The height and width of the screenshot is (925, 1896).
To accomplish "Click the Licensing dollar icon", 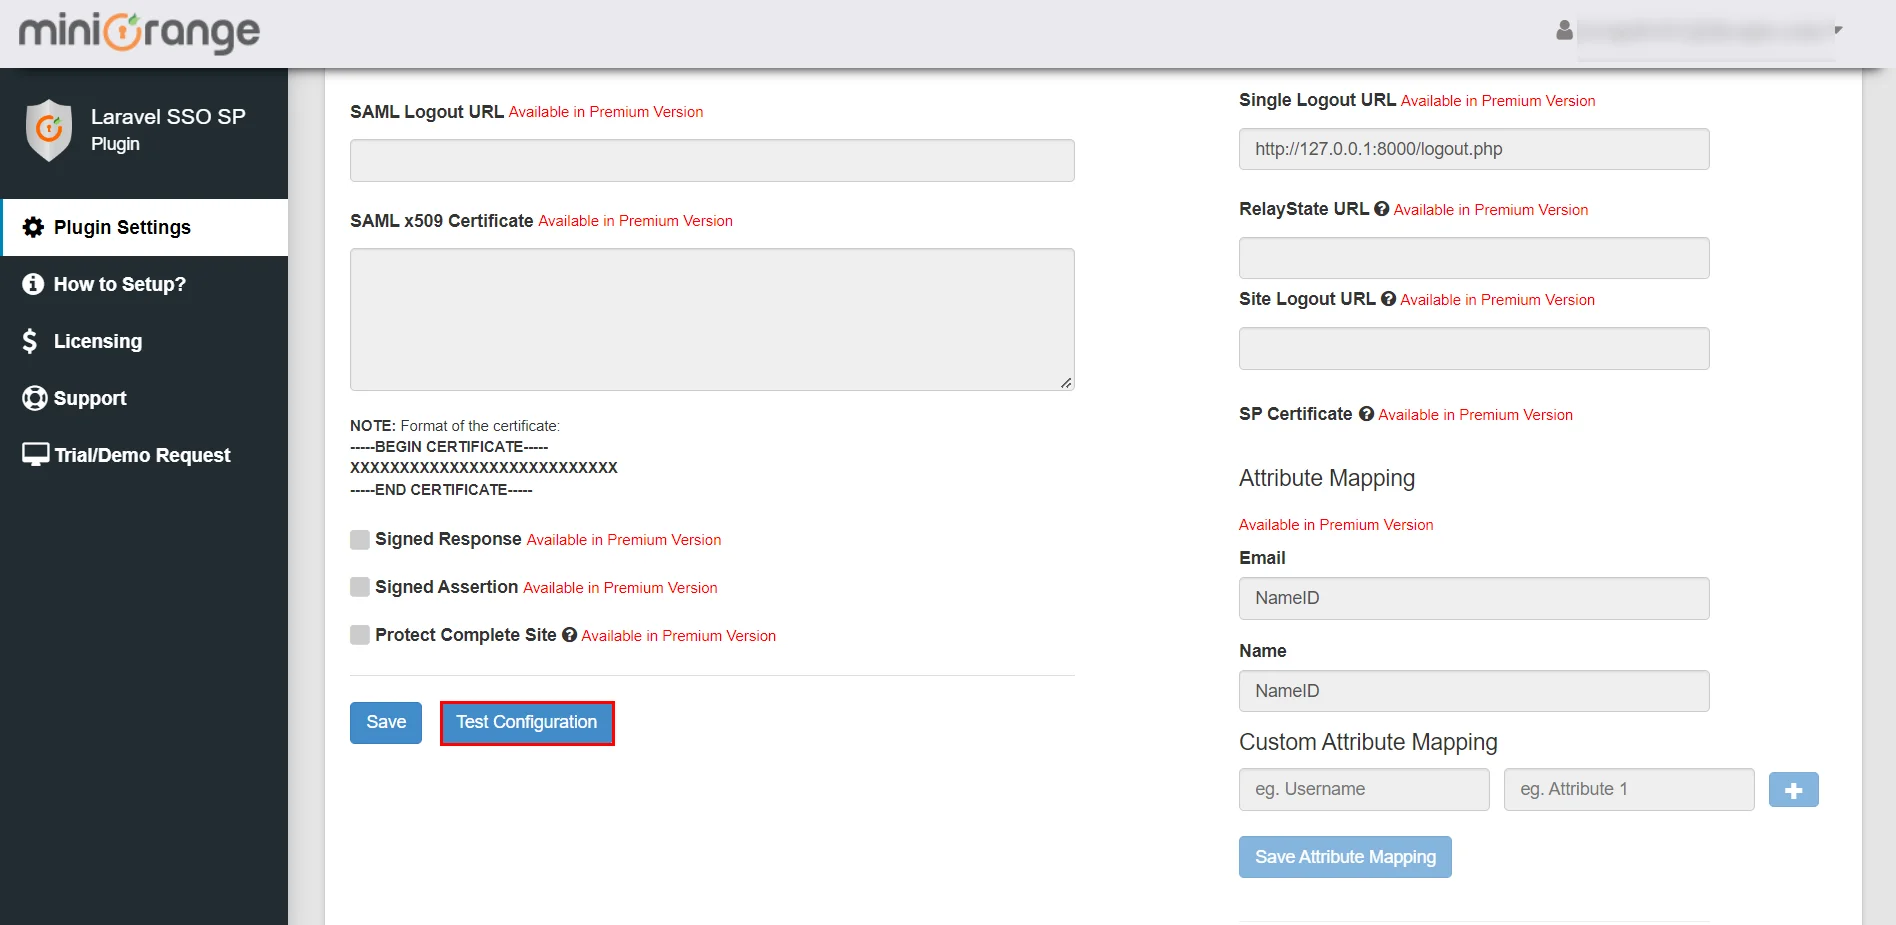I will pyautogui.click(x=30, y=341).
